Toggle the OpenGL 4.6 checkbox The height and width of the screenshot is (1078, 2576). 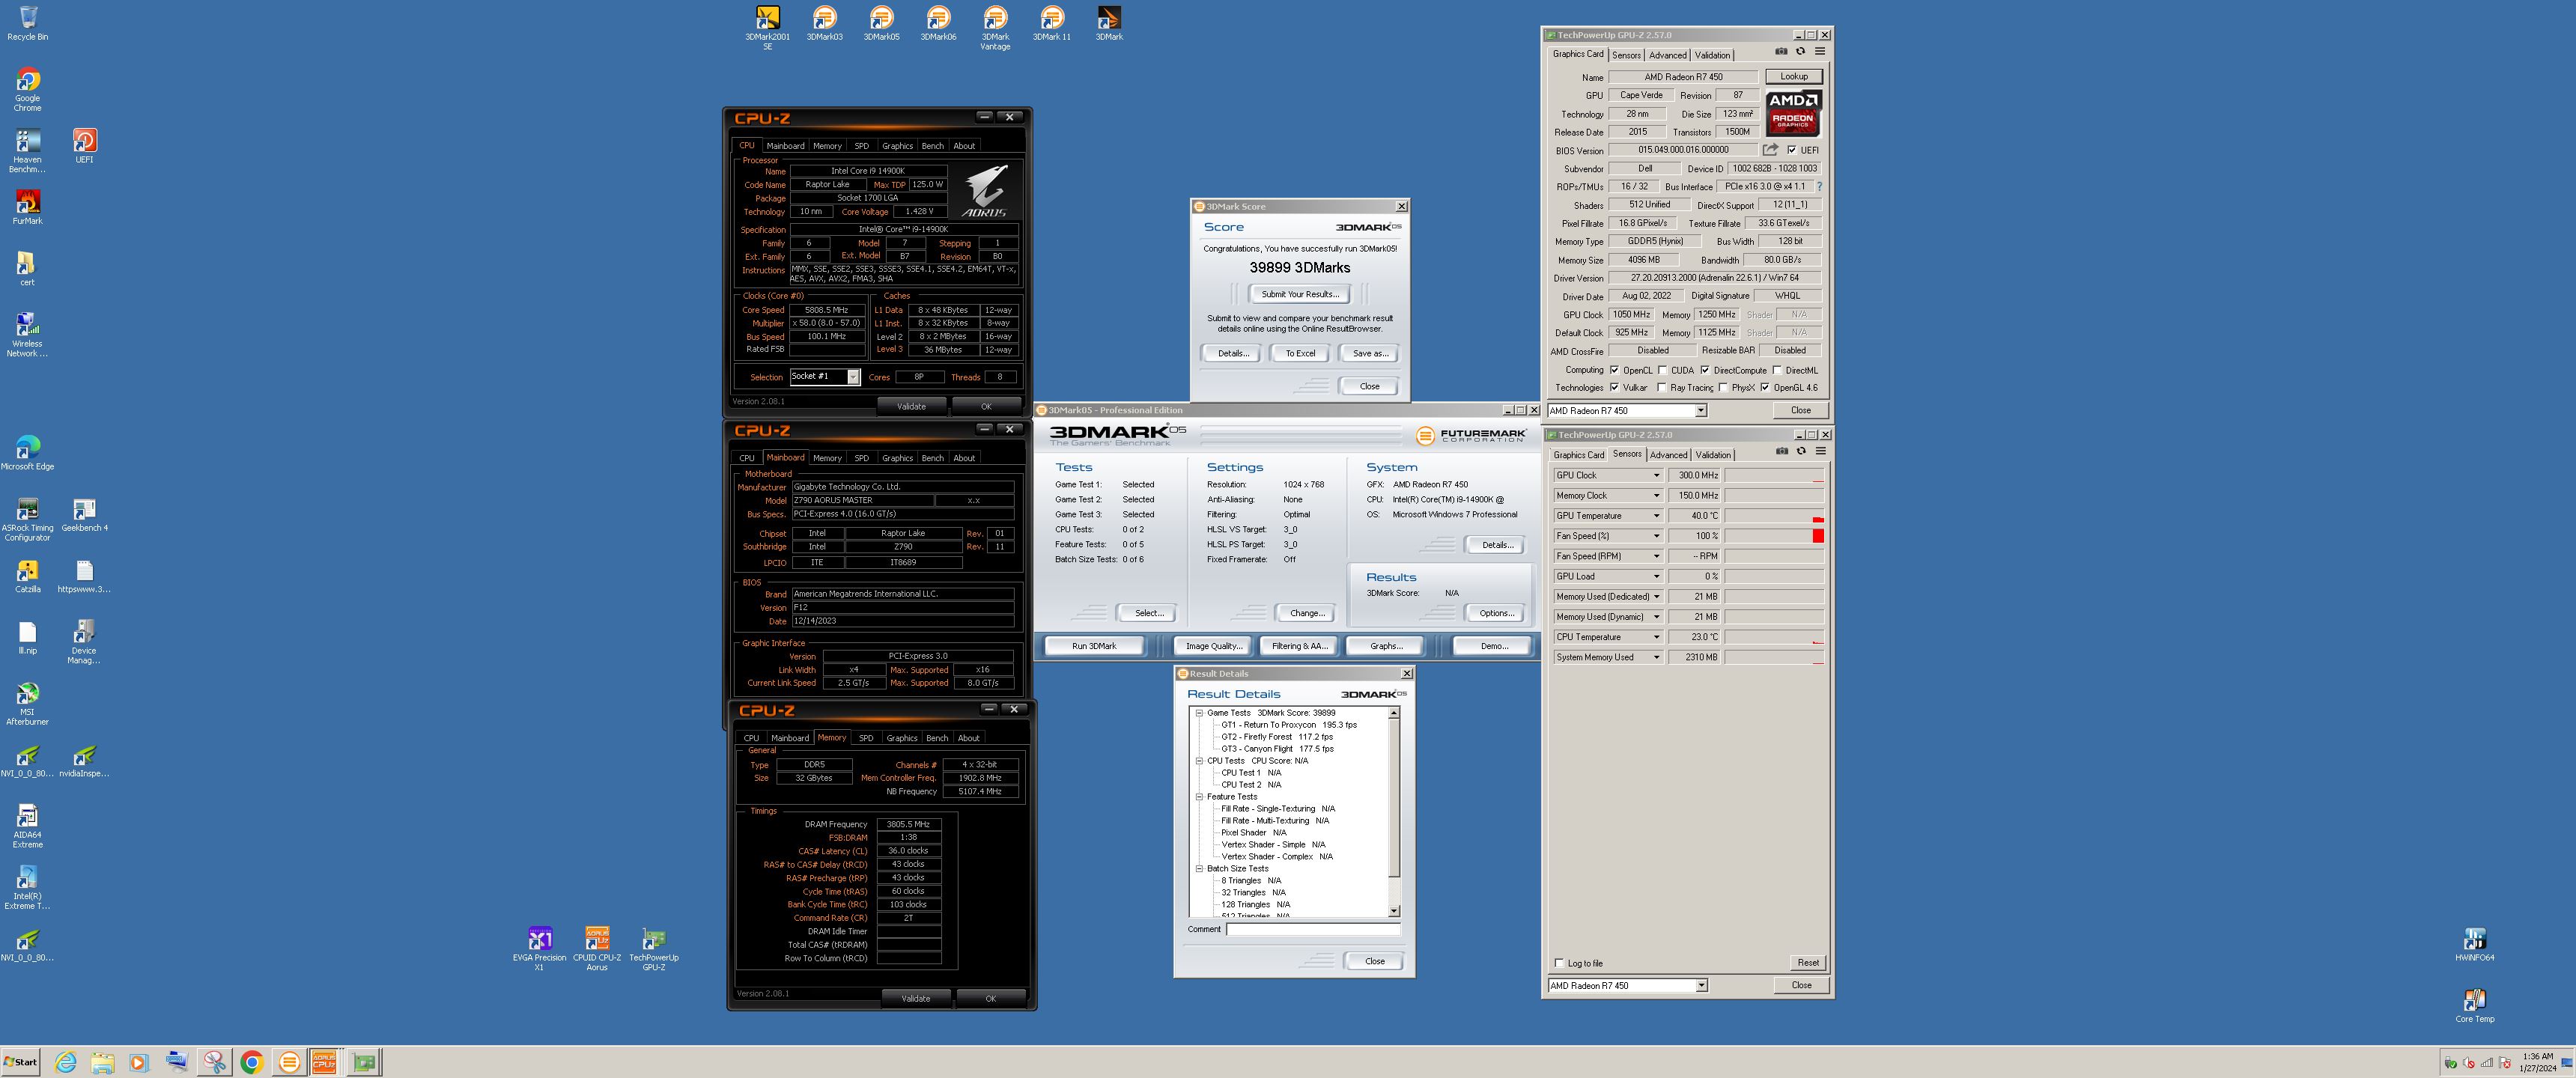[x=1765, y=388]
